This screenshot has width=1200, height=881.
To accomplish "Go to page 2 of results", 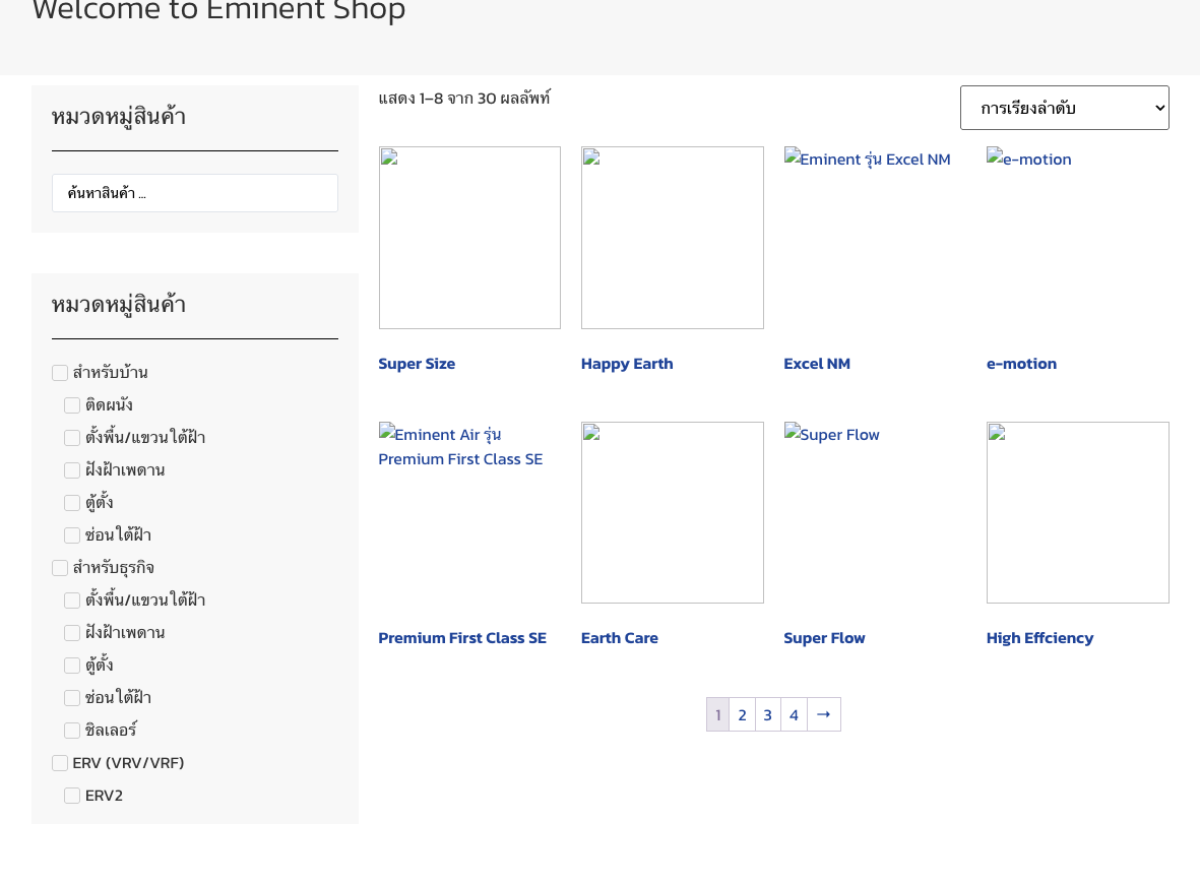I will [x=742, y=715].
